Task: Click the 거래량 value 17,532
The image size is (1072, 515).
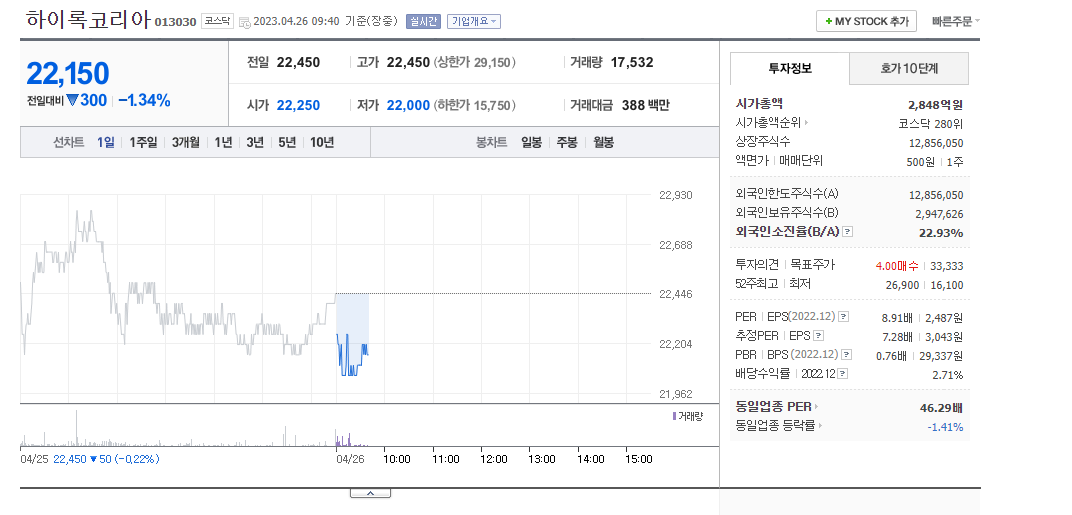Action: pyautogui.click(x=632, y=63)
